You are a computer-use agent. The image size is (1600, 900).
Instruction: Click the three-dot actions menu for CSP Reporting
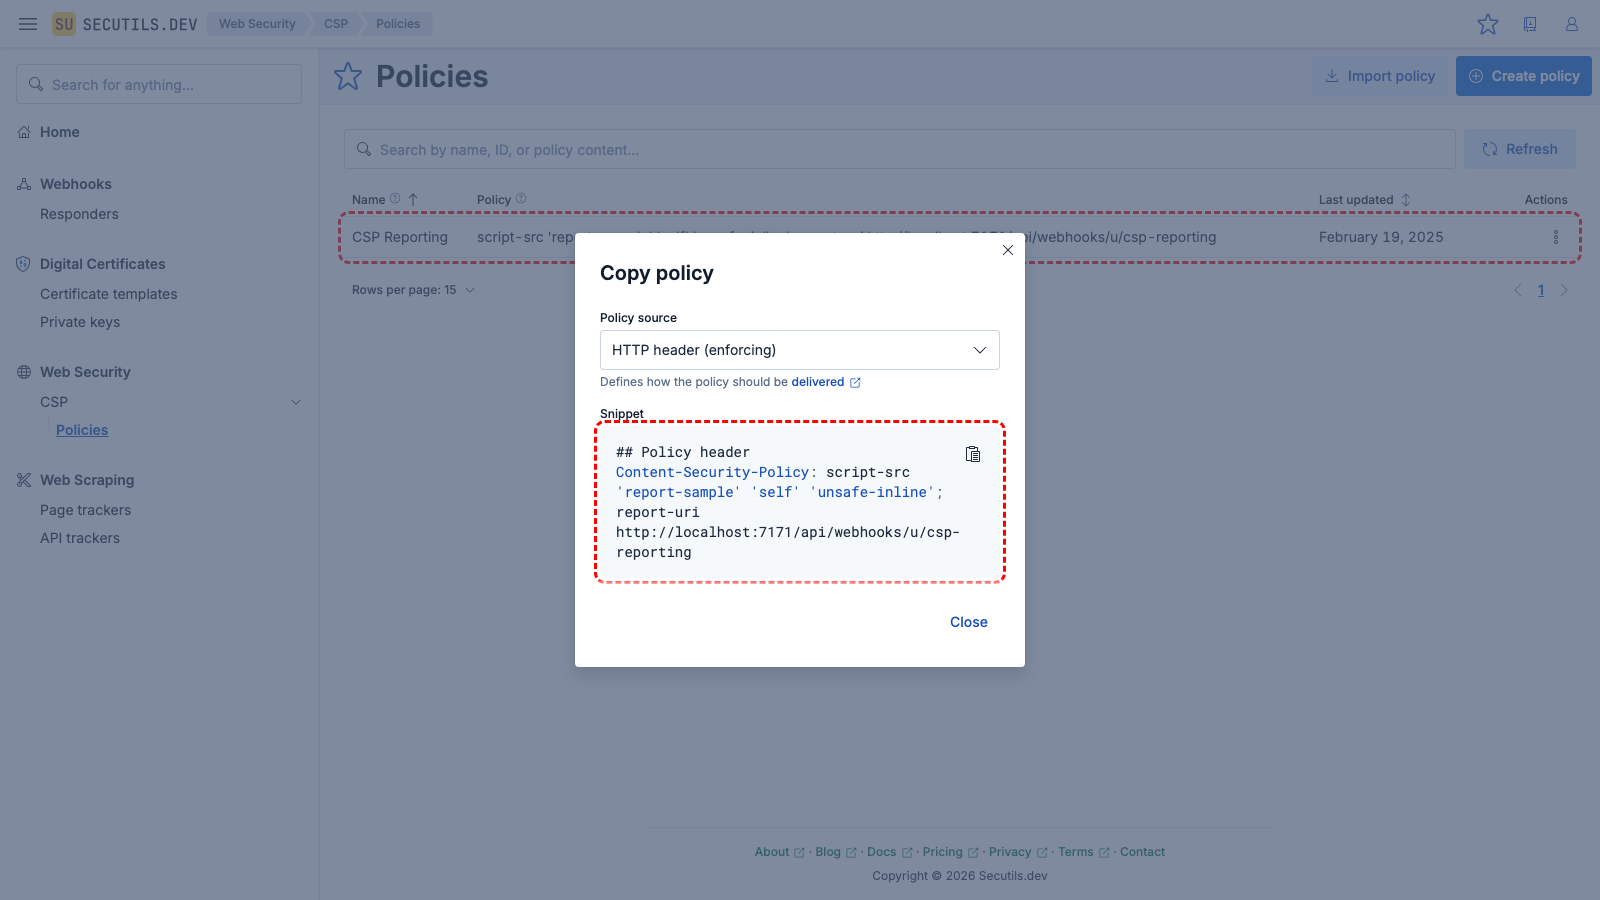(1555, 237)
